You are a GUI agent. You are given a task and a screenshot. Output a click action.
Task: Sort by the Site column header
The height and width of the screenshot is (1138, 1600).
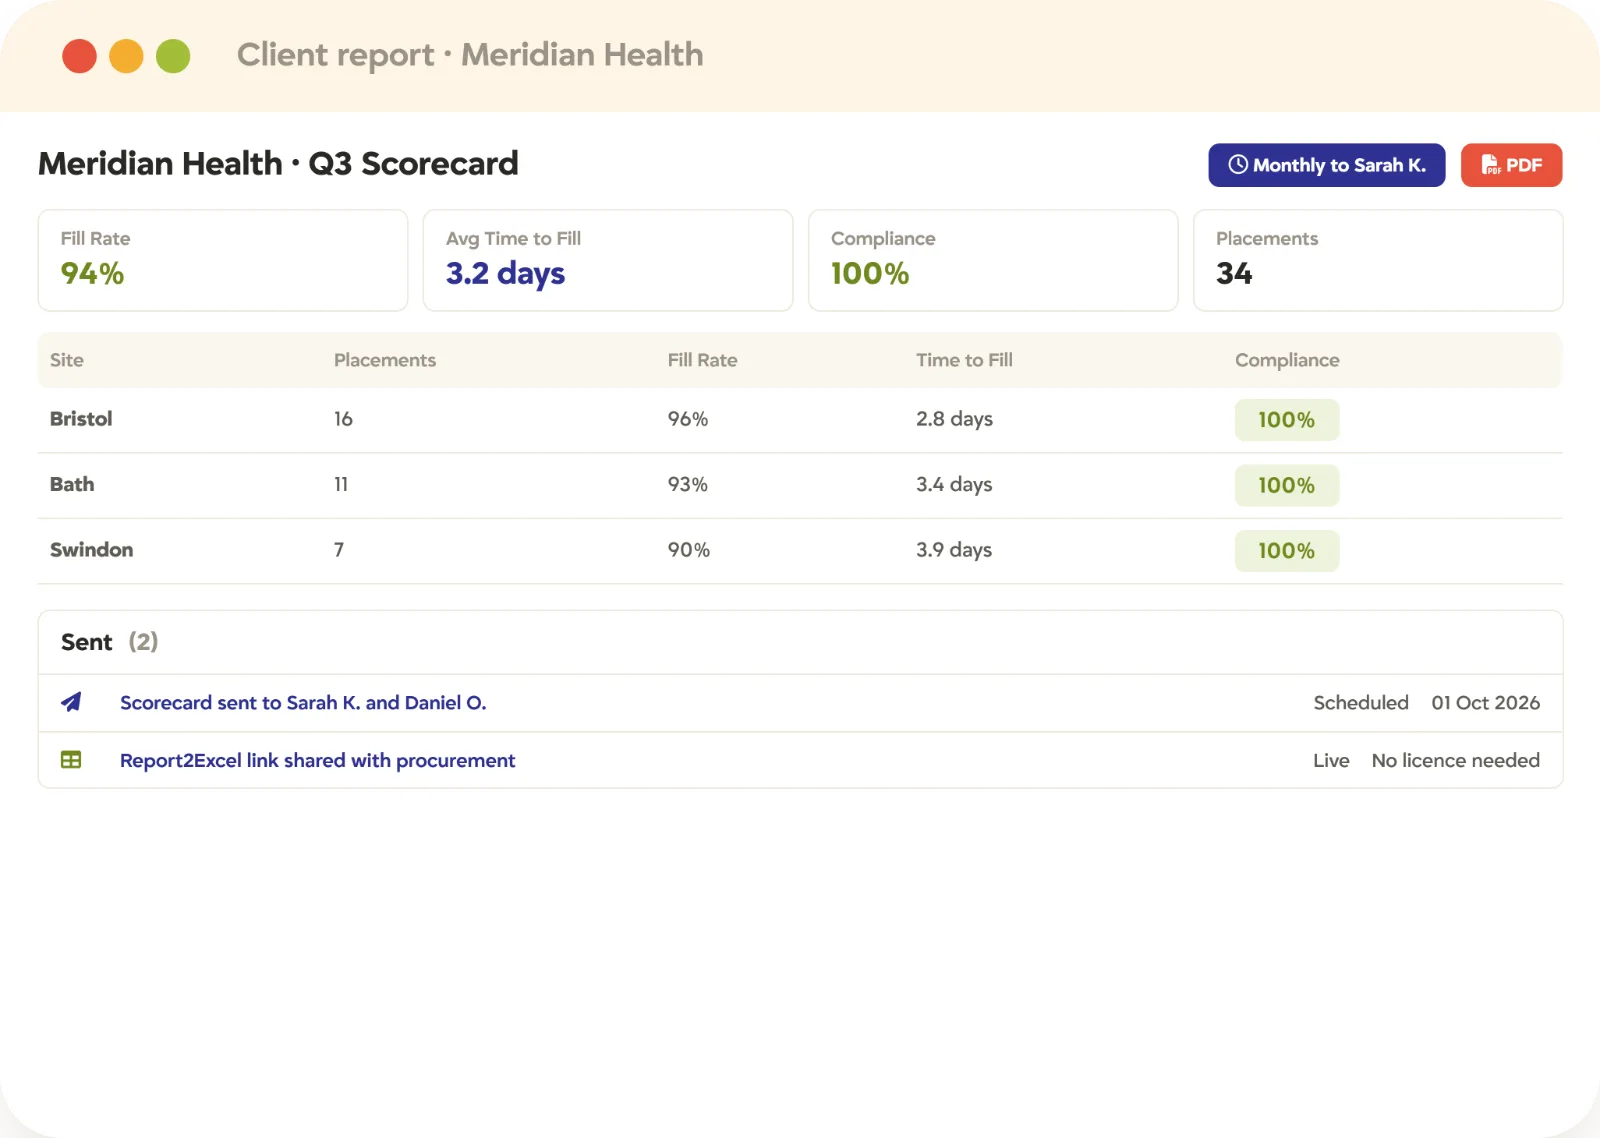coord(67,360)
